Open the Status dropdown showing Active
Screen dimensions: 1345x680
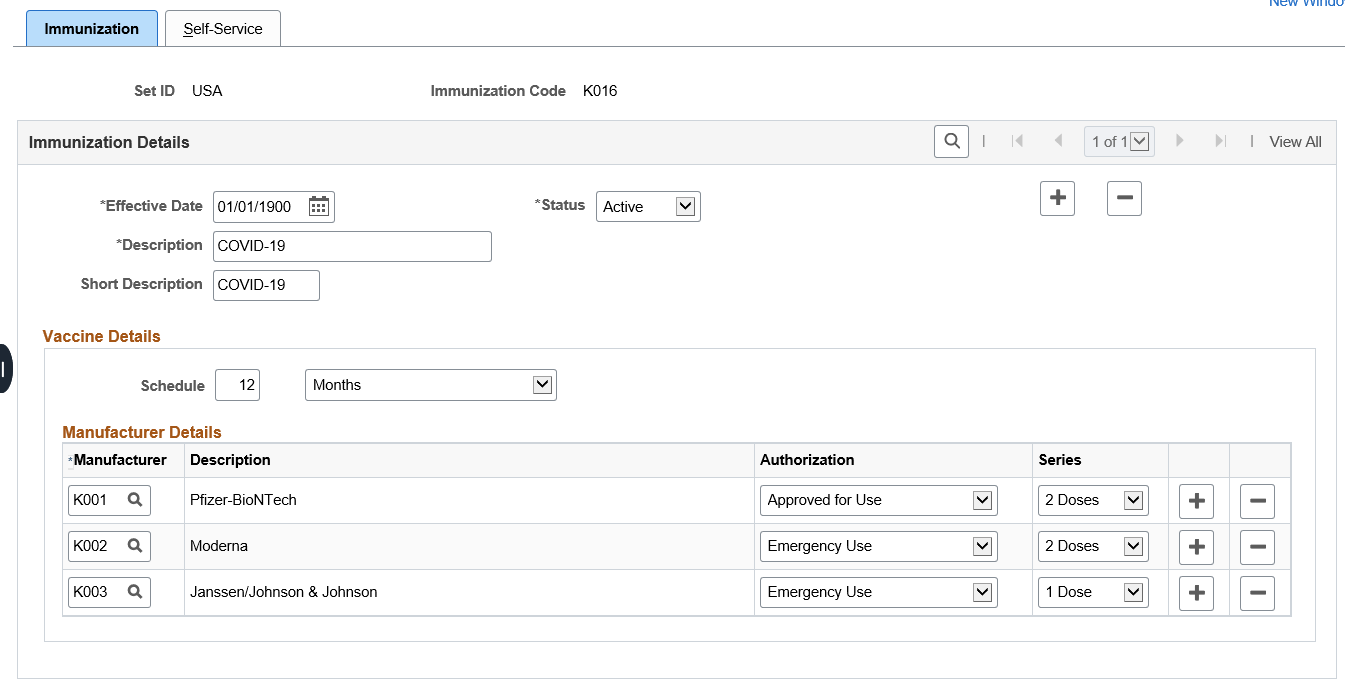[648, 207]
